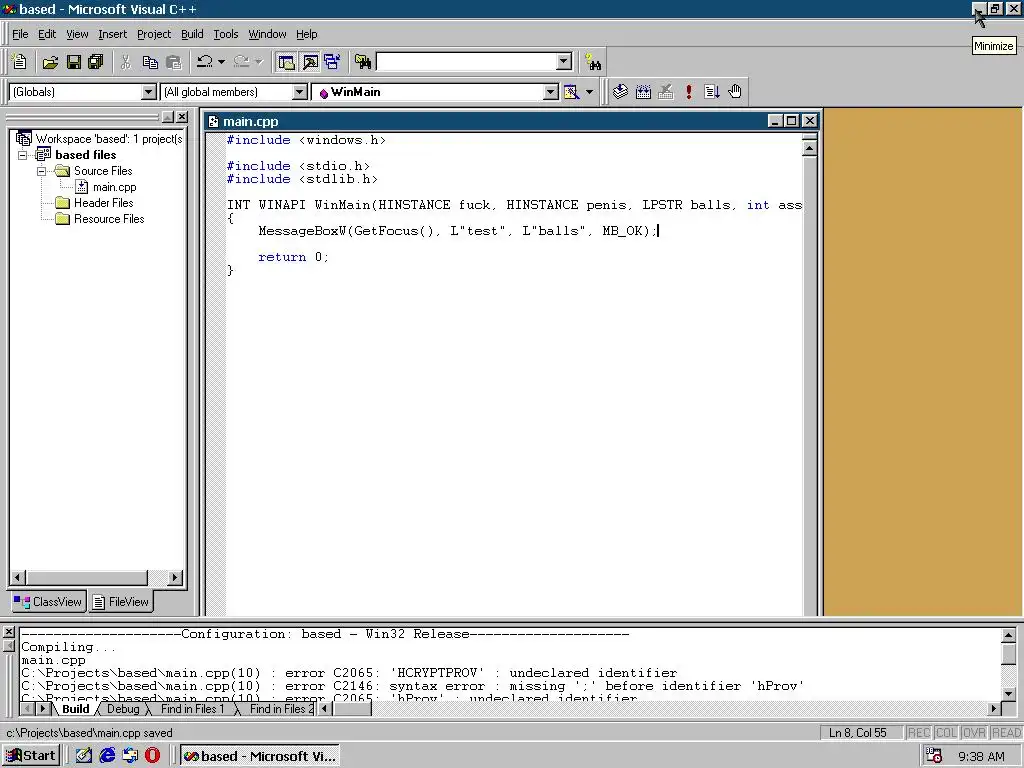
Task: Launch Opera from the quick launch bar
Action: pyautogui.click(x=152, y=756)
